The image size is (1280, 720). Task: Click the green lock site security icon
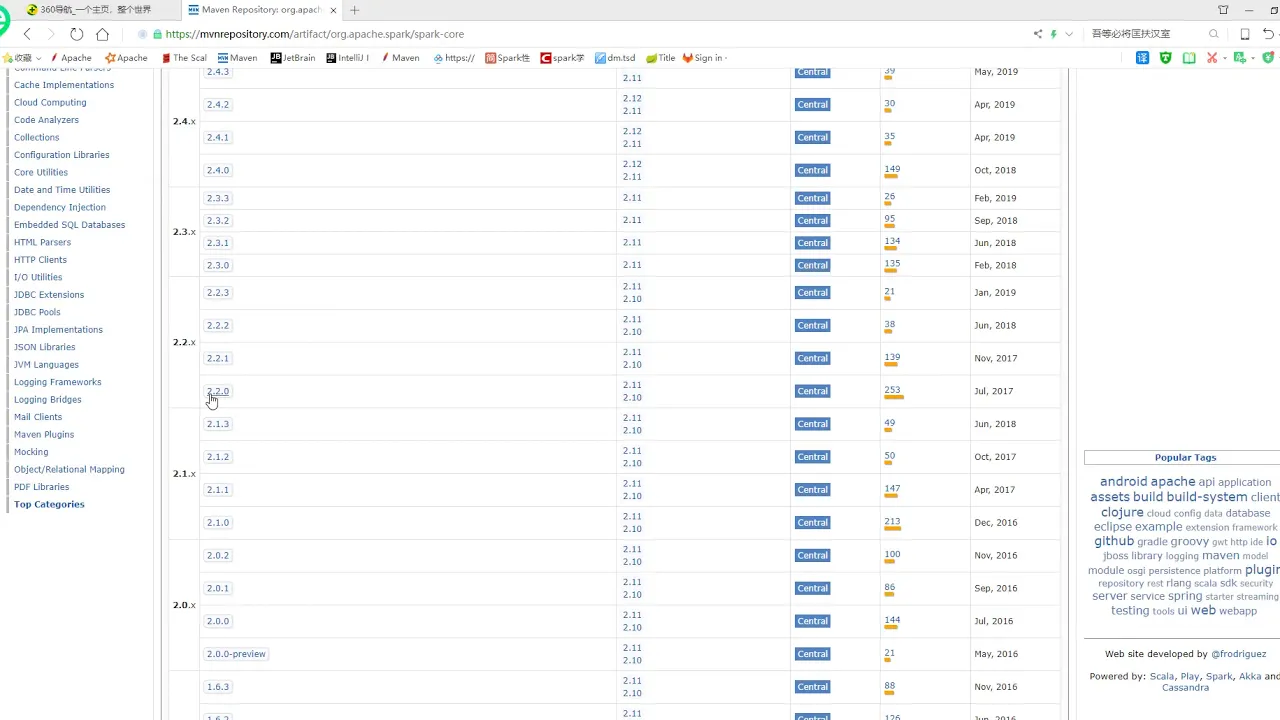click(158, 34)
